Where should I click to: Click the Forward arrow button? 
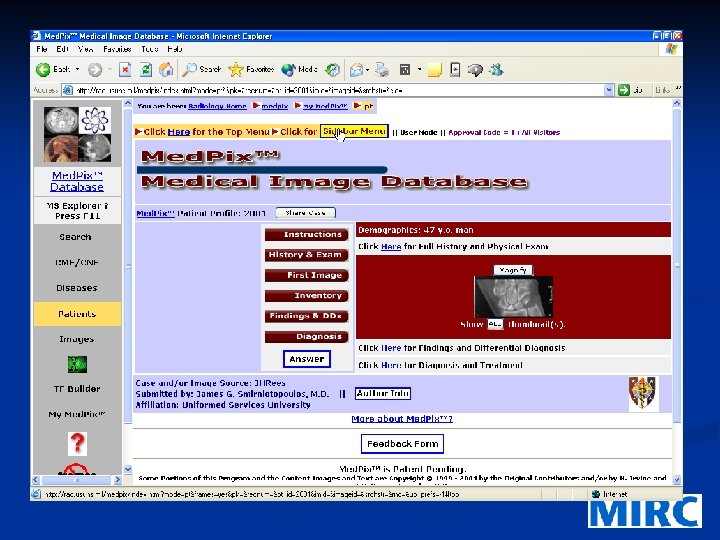(95, 70)
